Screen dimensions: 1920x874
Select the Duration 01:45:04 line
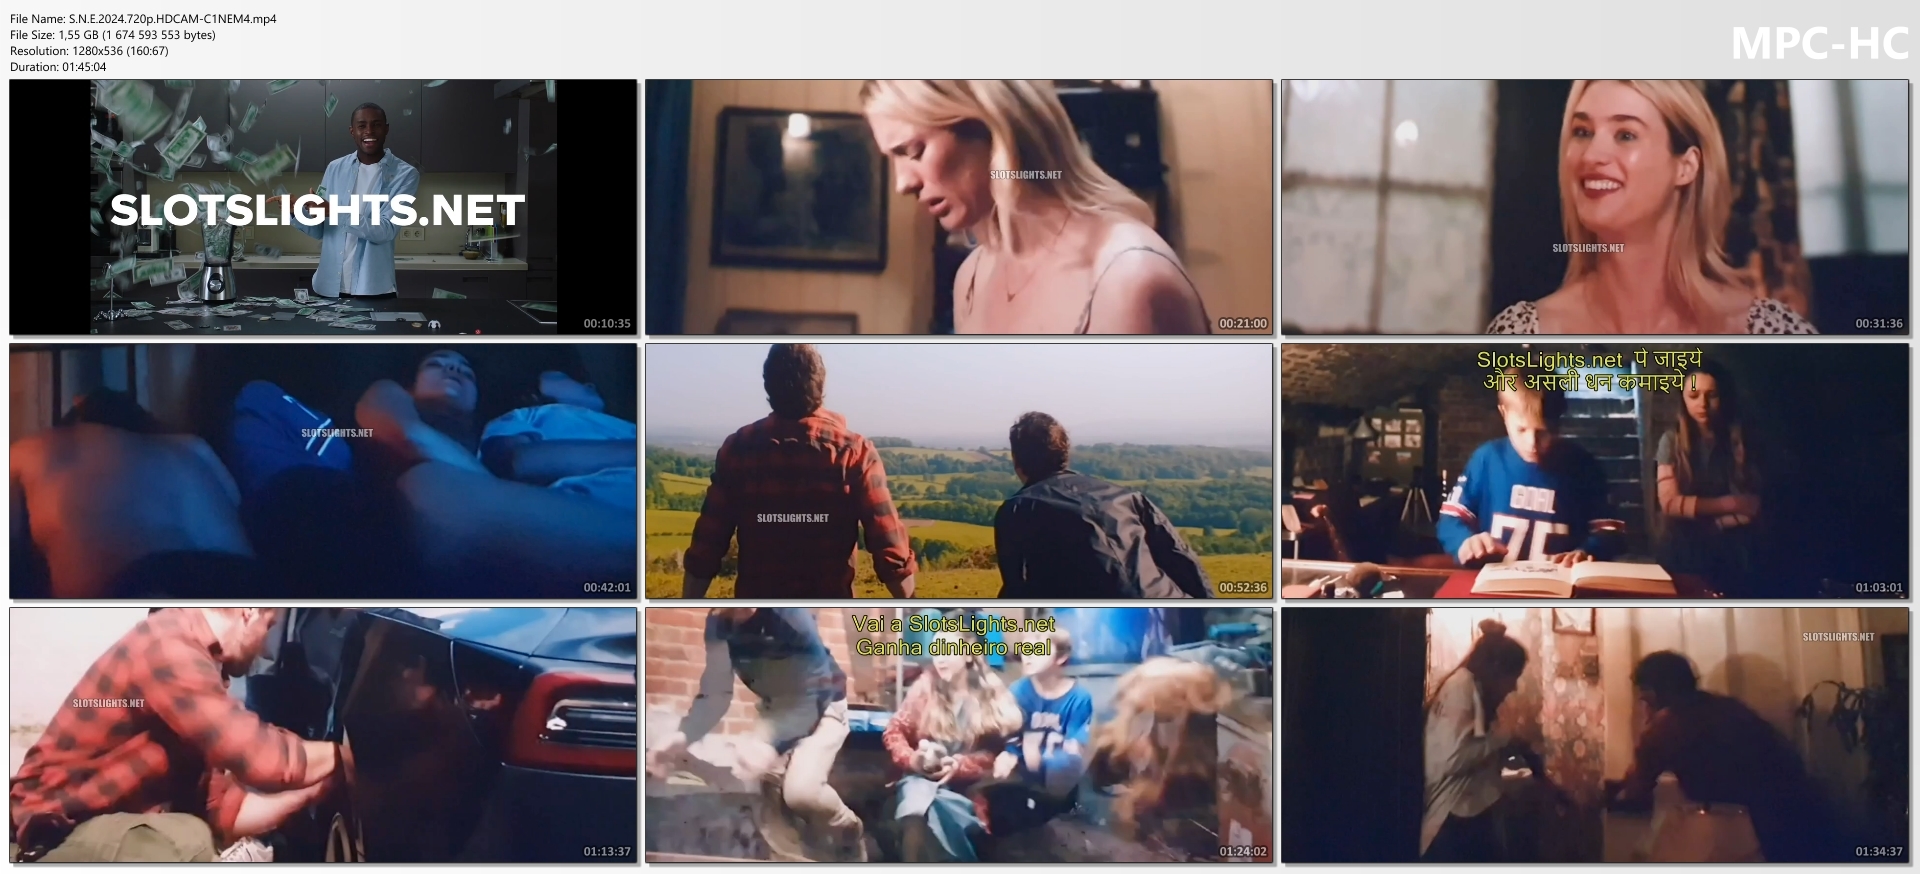pyautogui.click(x=58, y=67)
